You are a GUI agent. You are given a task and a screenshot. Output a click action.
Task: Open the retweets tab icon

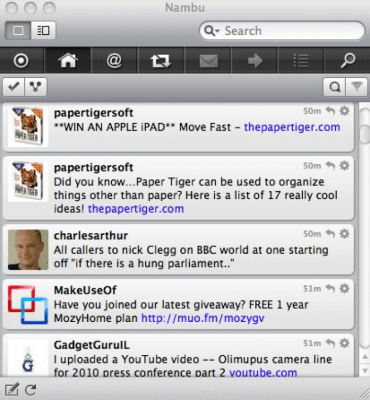point(160,61)
